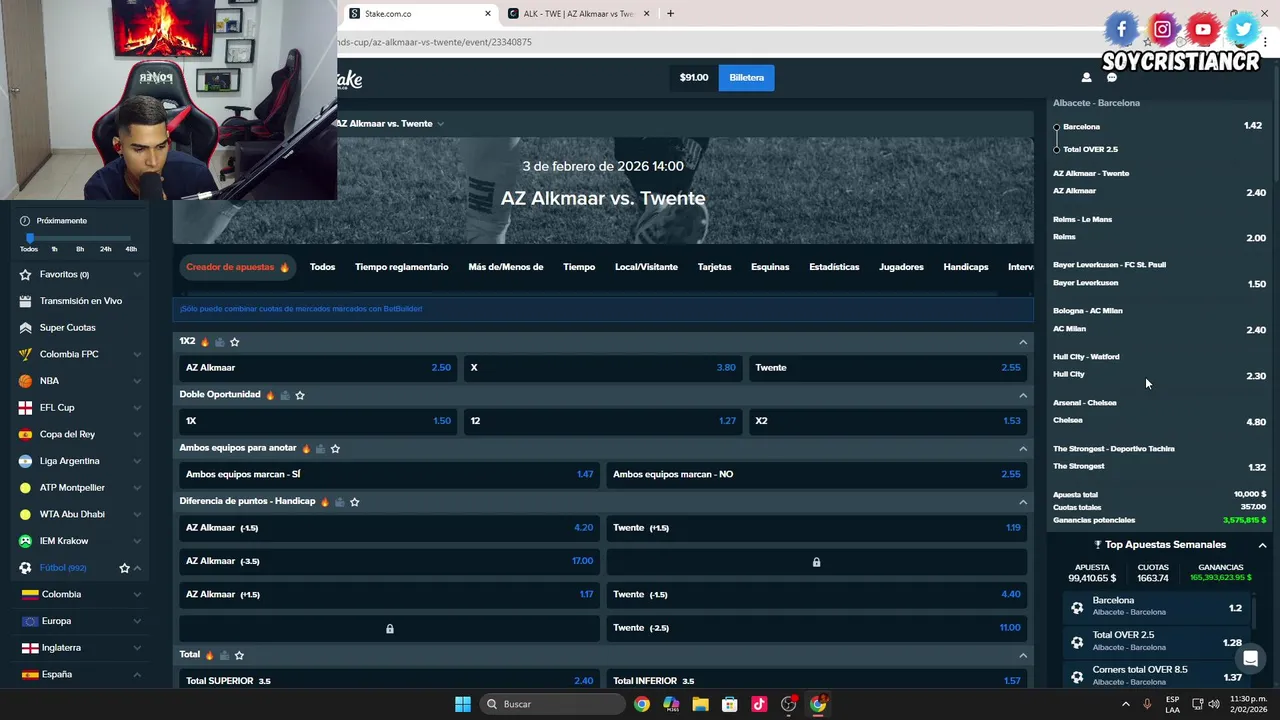Open the Instagram icon in overlay

pyautogui.click(x=1162, y=29)
